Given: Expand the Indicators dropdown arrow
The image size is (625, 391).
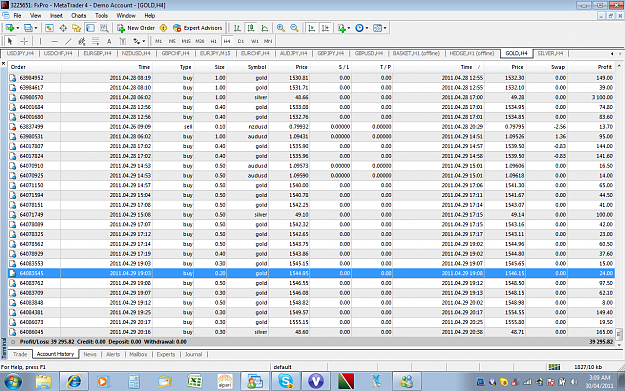Looking at the screenshot, I should pyautogui.click(x=349, y=28).
